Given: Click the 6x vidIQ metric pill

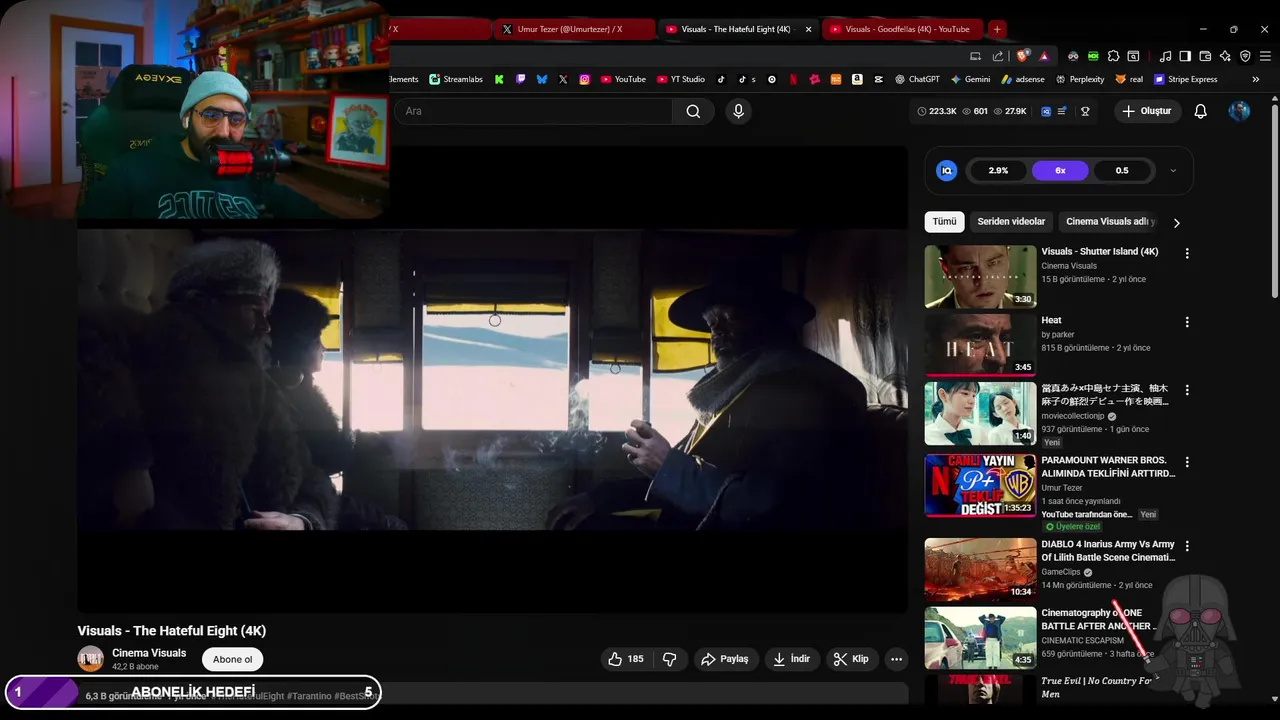Looking at the screenshot, I should coord(1060,171).
